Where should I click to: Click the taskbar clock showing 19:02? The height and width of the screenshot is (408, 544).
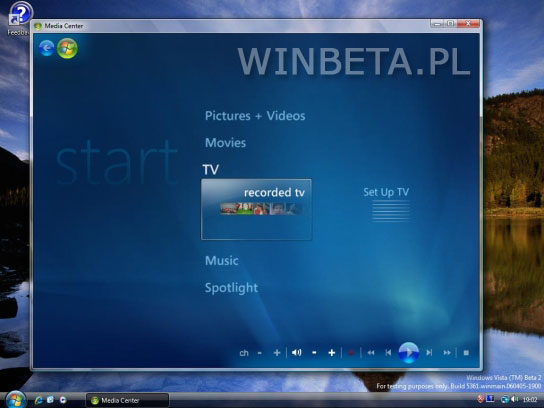tap(530, 400)
